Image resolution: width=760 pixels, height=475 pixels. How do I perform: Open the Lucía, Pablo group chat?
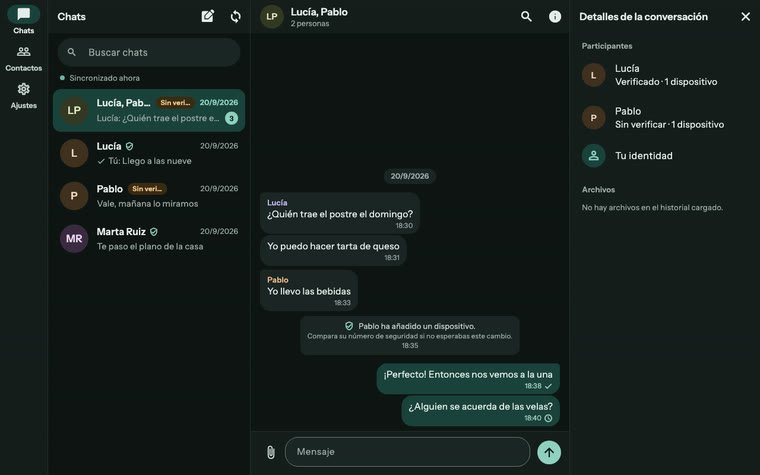pos(149,111)
